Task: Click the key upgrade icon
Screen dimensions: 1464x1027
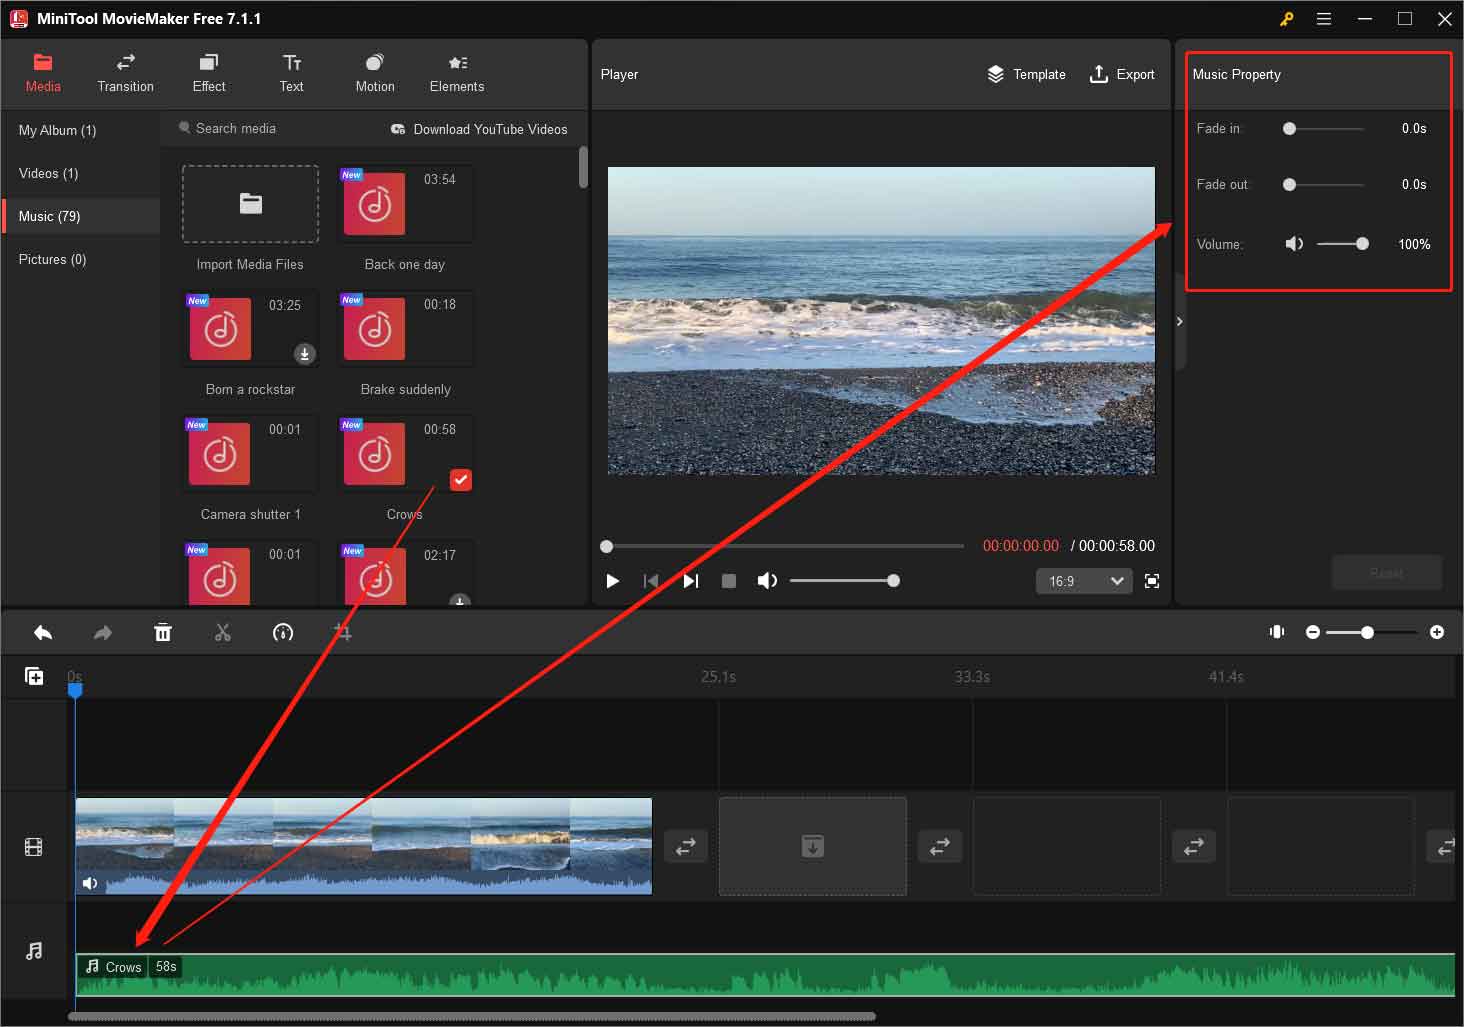Action: click(1287, 19)
